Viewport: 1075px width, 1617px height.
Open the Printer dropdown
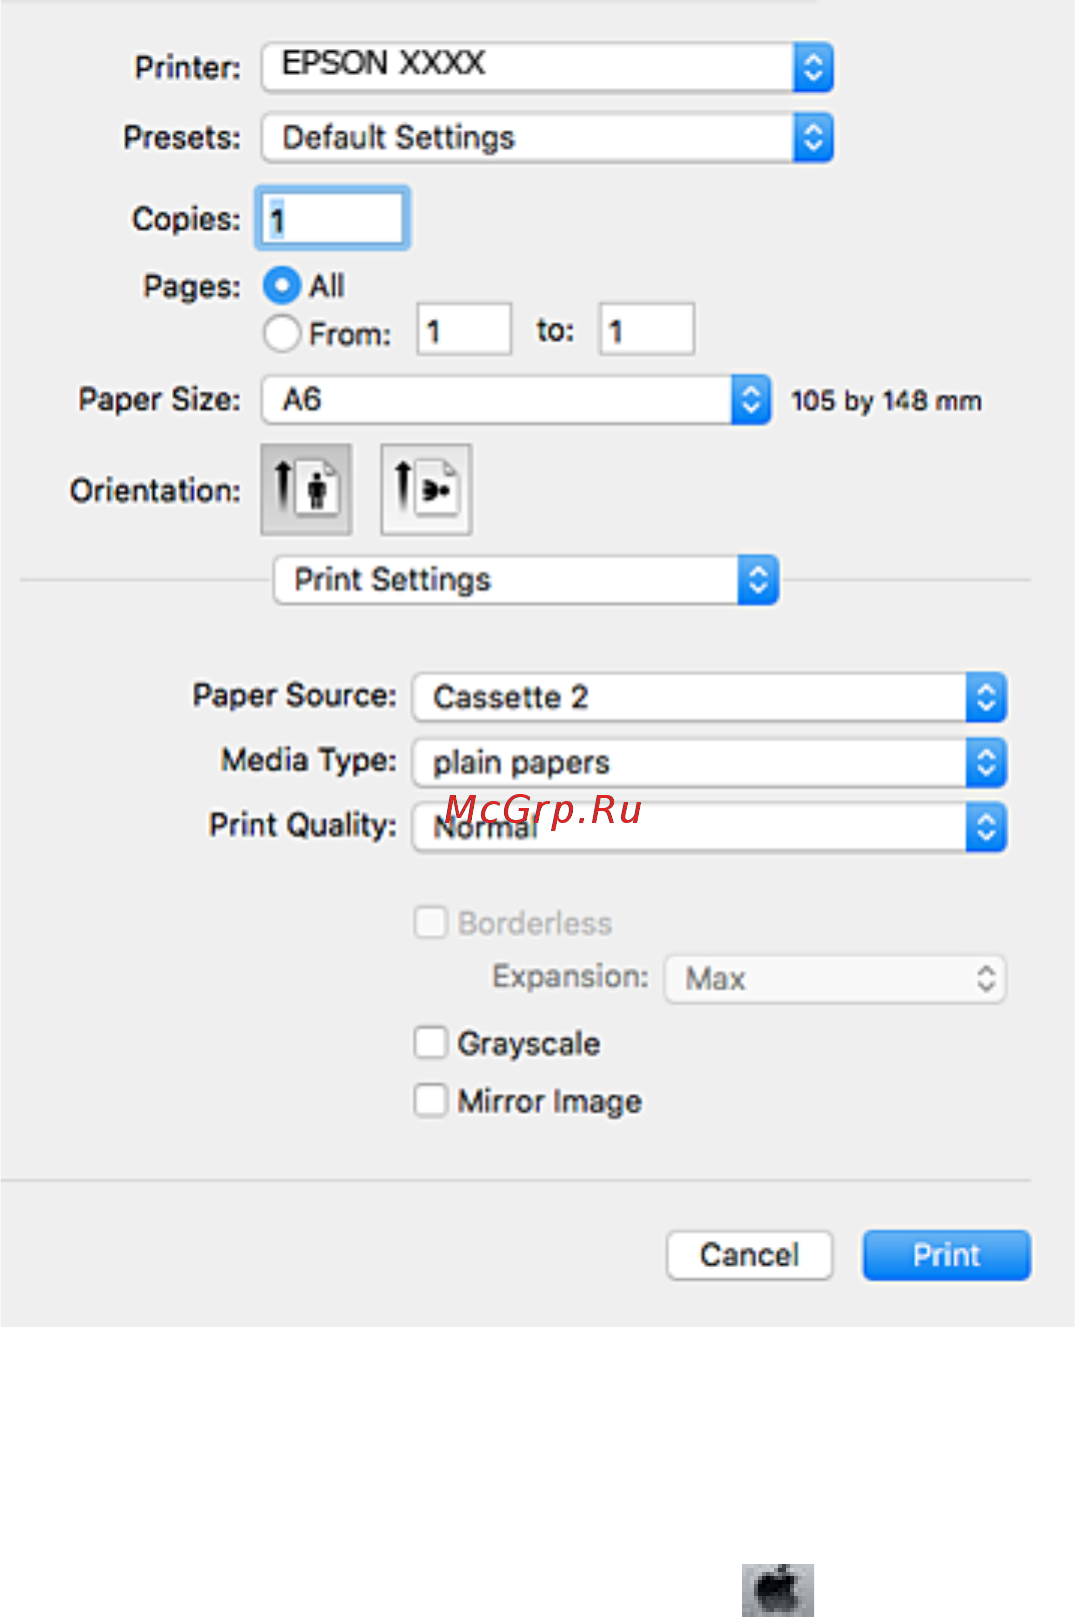point(546,66)
